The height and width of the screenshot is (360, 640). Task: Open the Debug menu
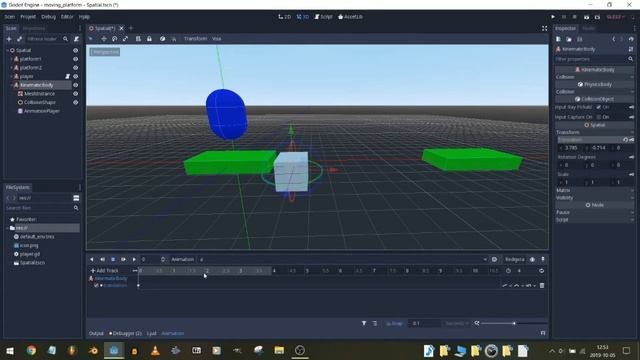[48, 17]
